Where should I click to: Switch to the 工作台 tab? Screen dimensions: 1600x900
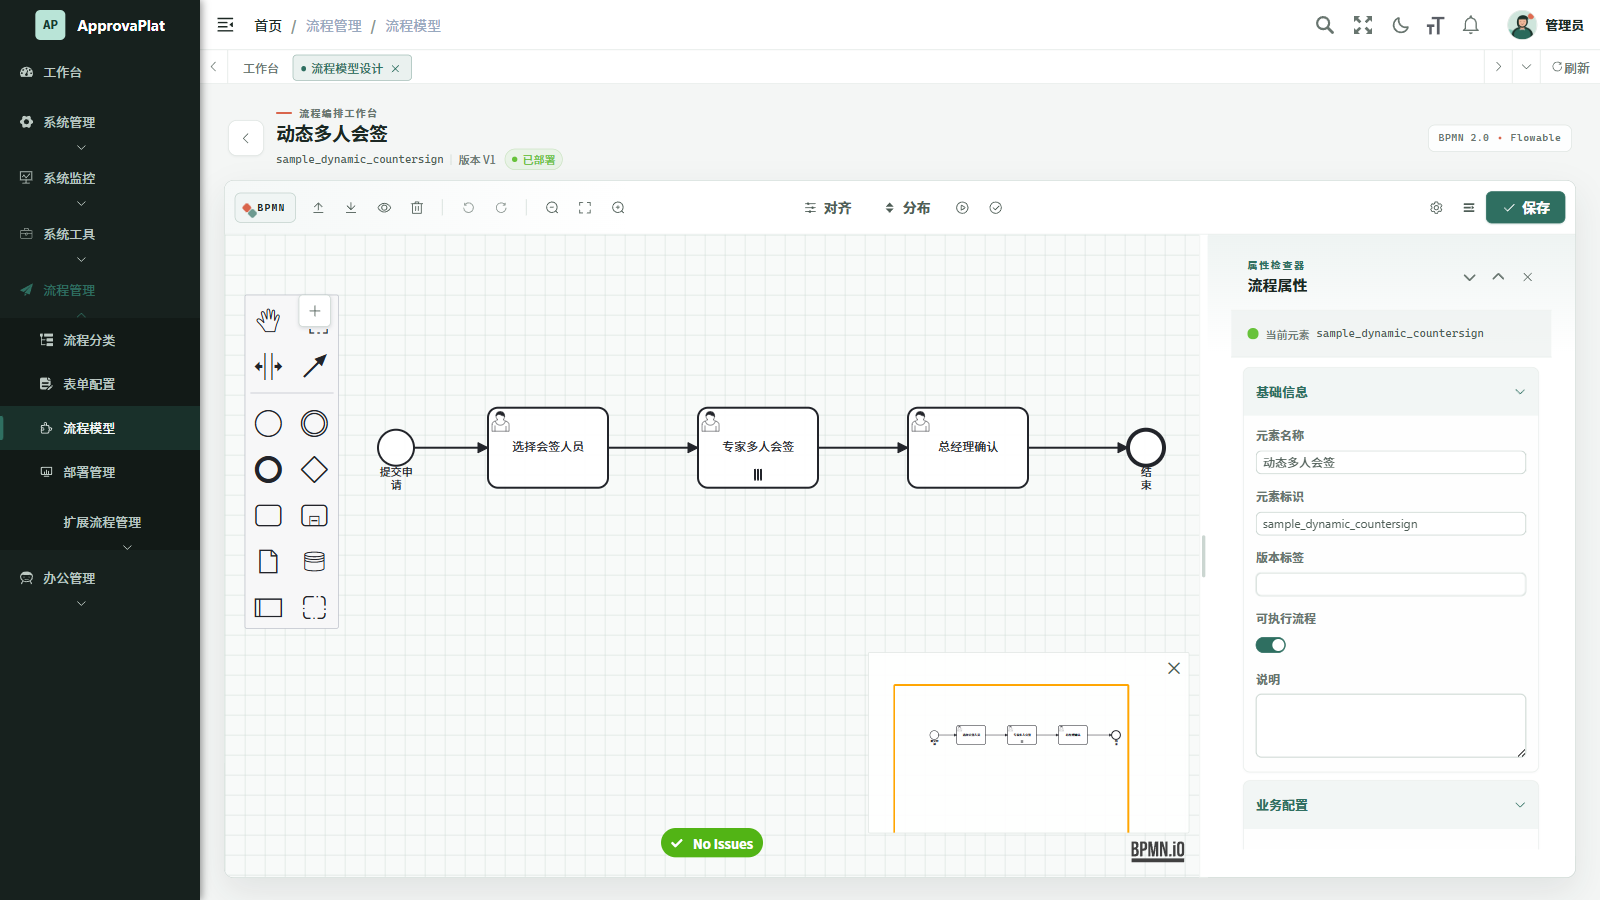[x=261, y=68]
